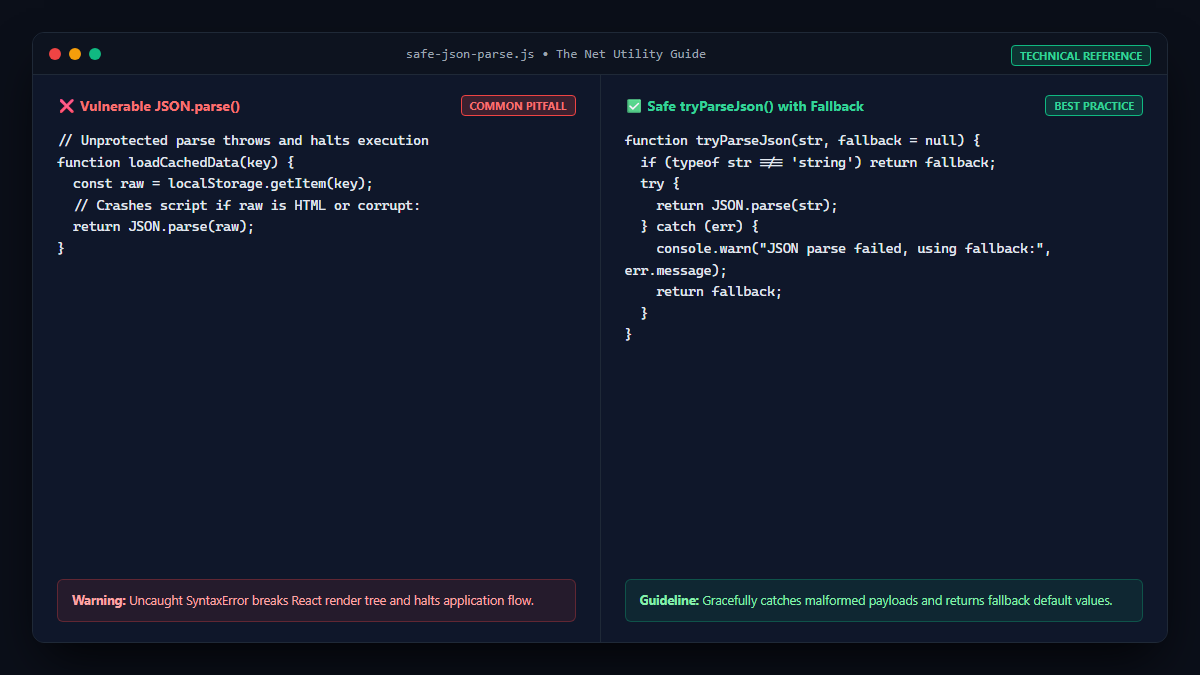Viewport: 1200px width, 675px height.
Task: Click the typeof str 'string' check line
Action: point(818,162)
